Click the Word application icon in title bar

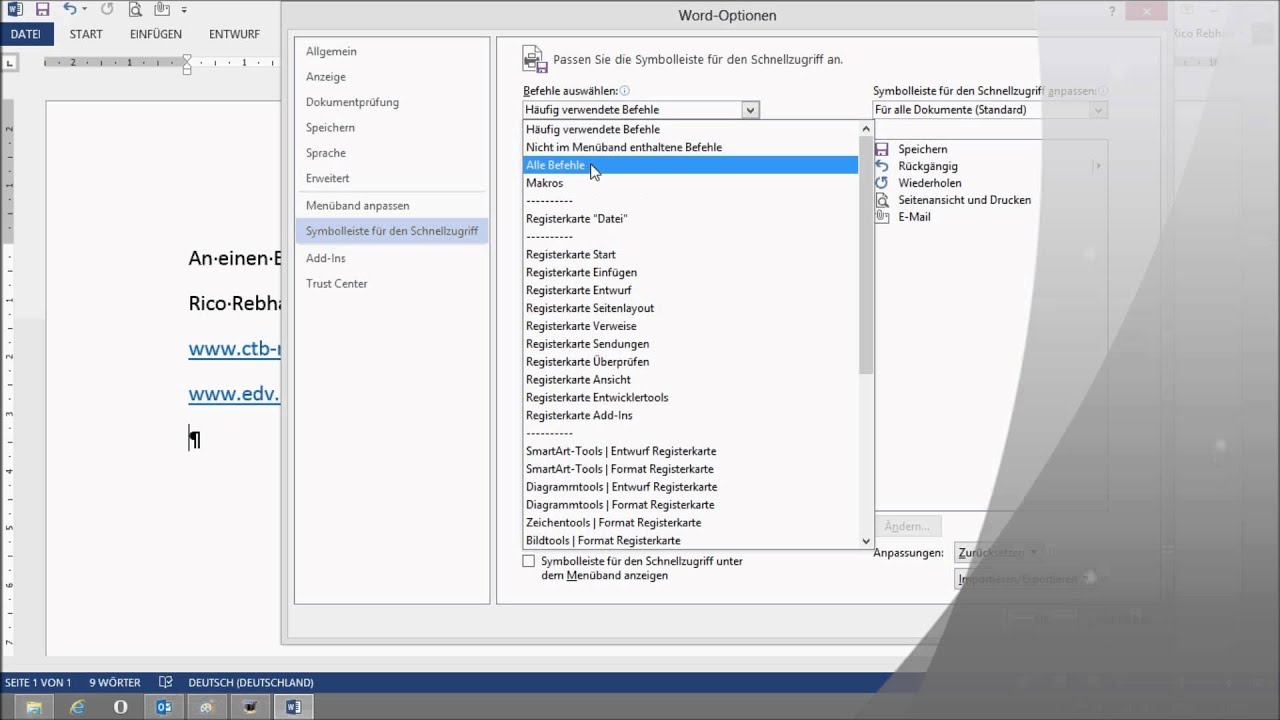click(x=15, y=10)
